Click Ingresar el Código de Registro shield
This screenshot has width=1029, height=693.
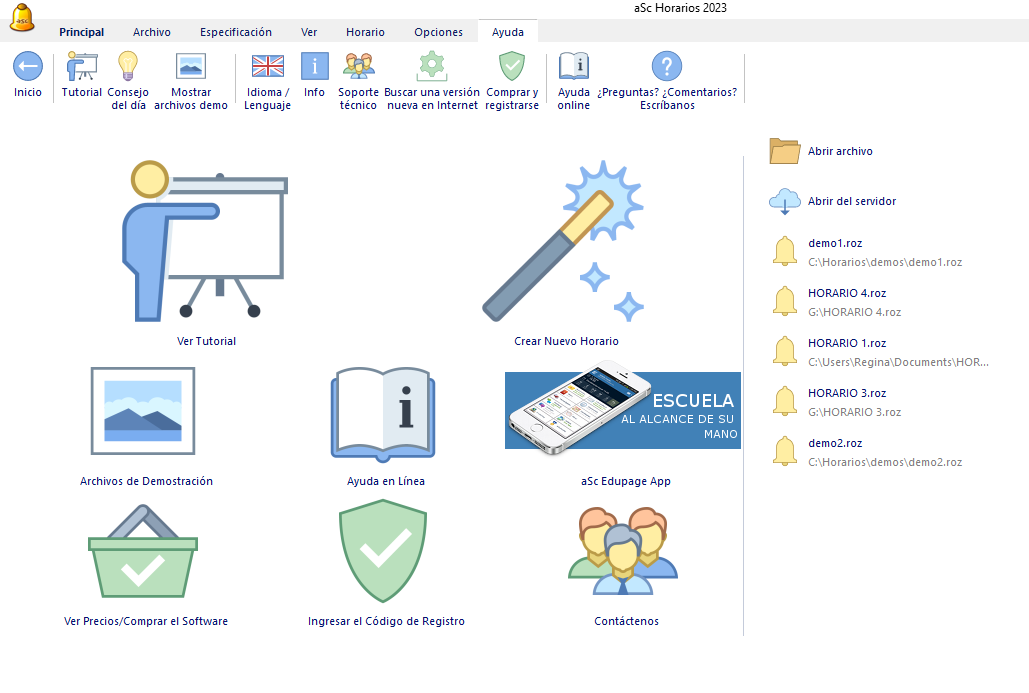coord(383,551)
